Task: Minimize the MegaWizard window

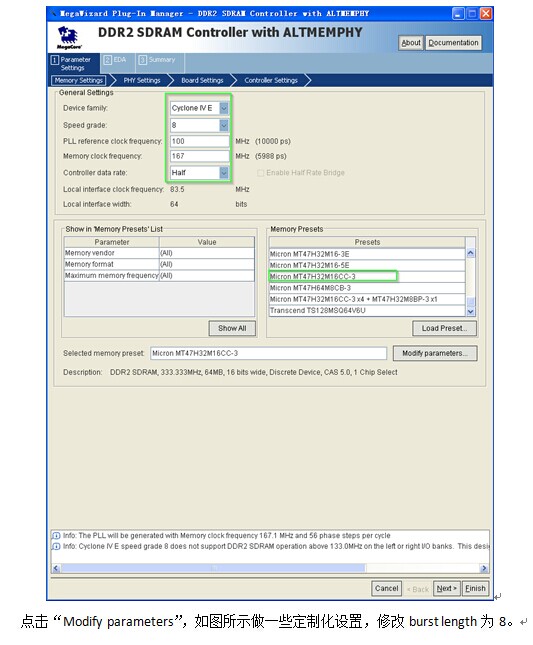Action: tap(458, 14)
